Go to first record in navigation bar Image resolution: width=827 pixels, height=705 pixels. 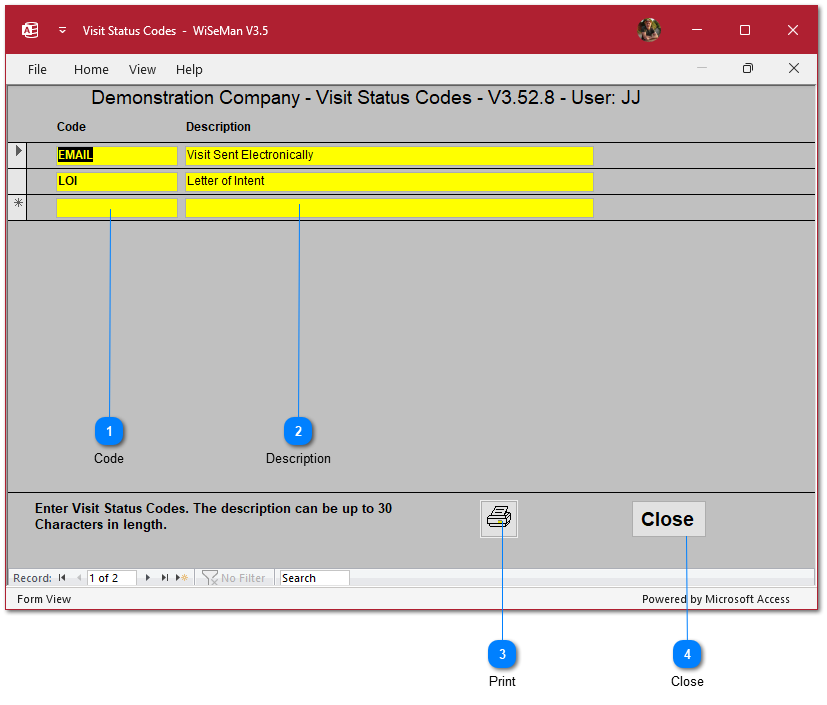click(62, 578)
